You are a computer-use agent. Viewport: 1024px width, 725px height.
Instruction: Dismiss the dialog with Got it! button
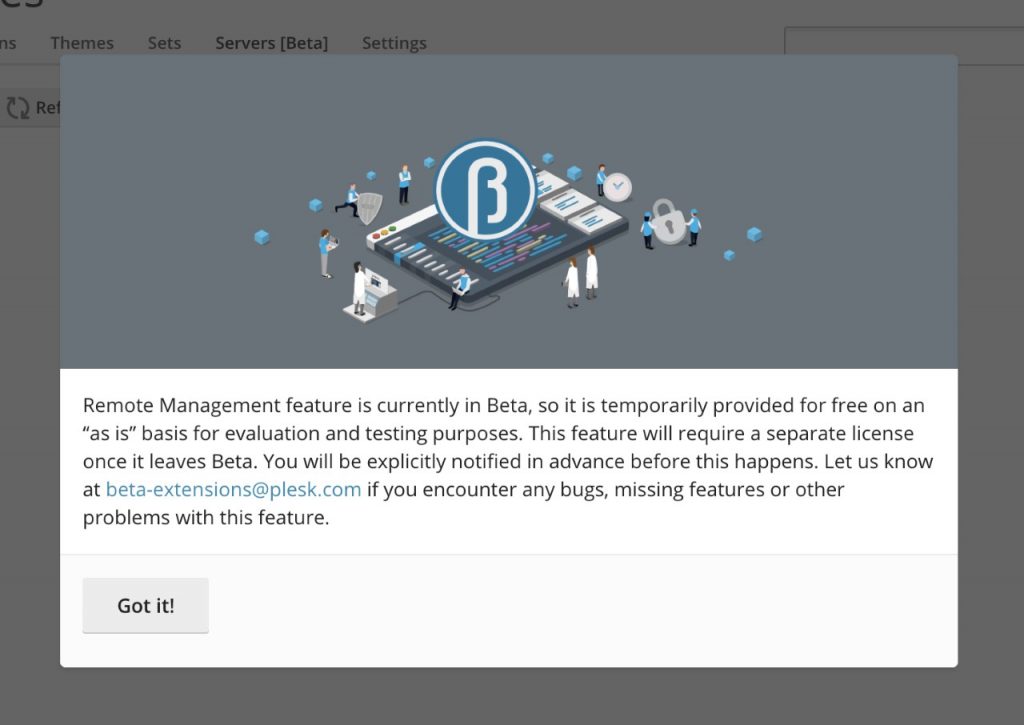coord(146,605)
